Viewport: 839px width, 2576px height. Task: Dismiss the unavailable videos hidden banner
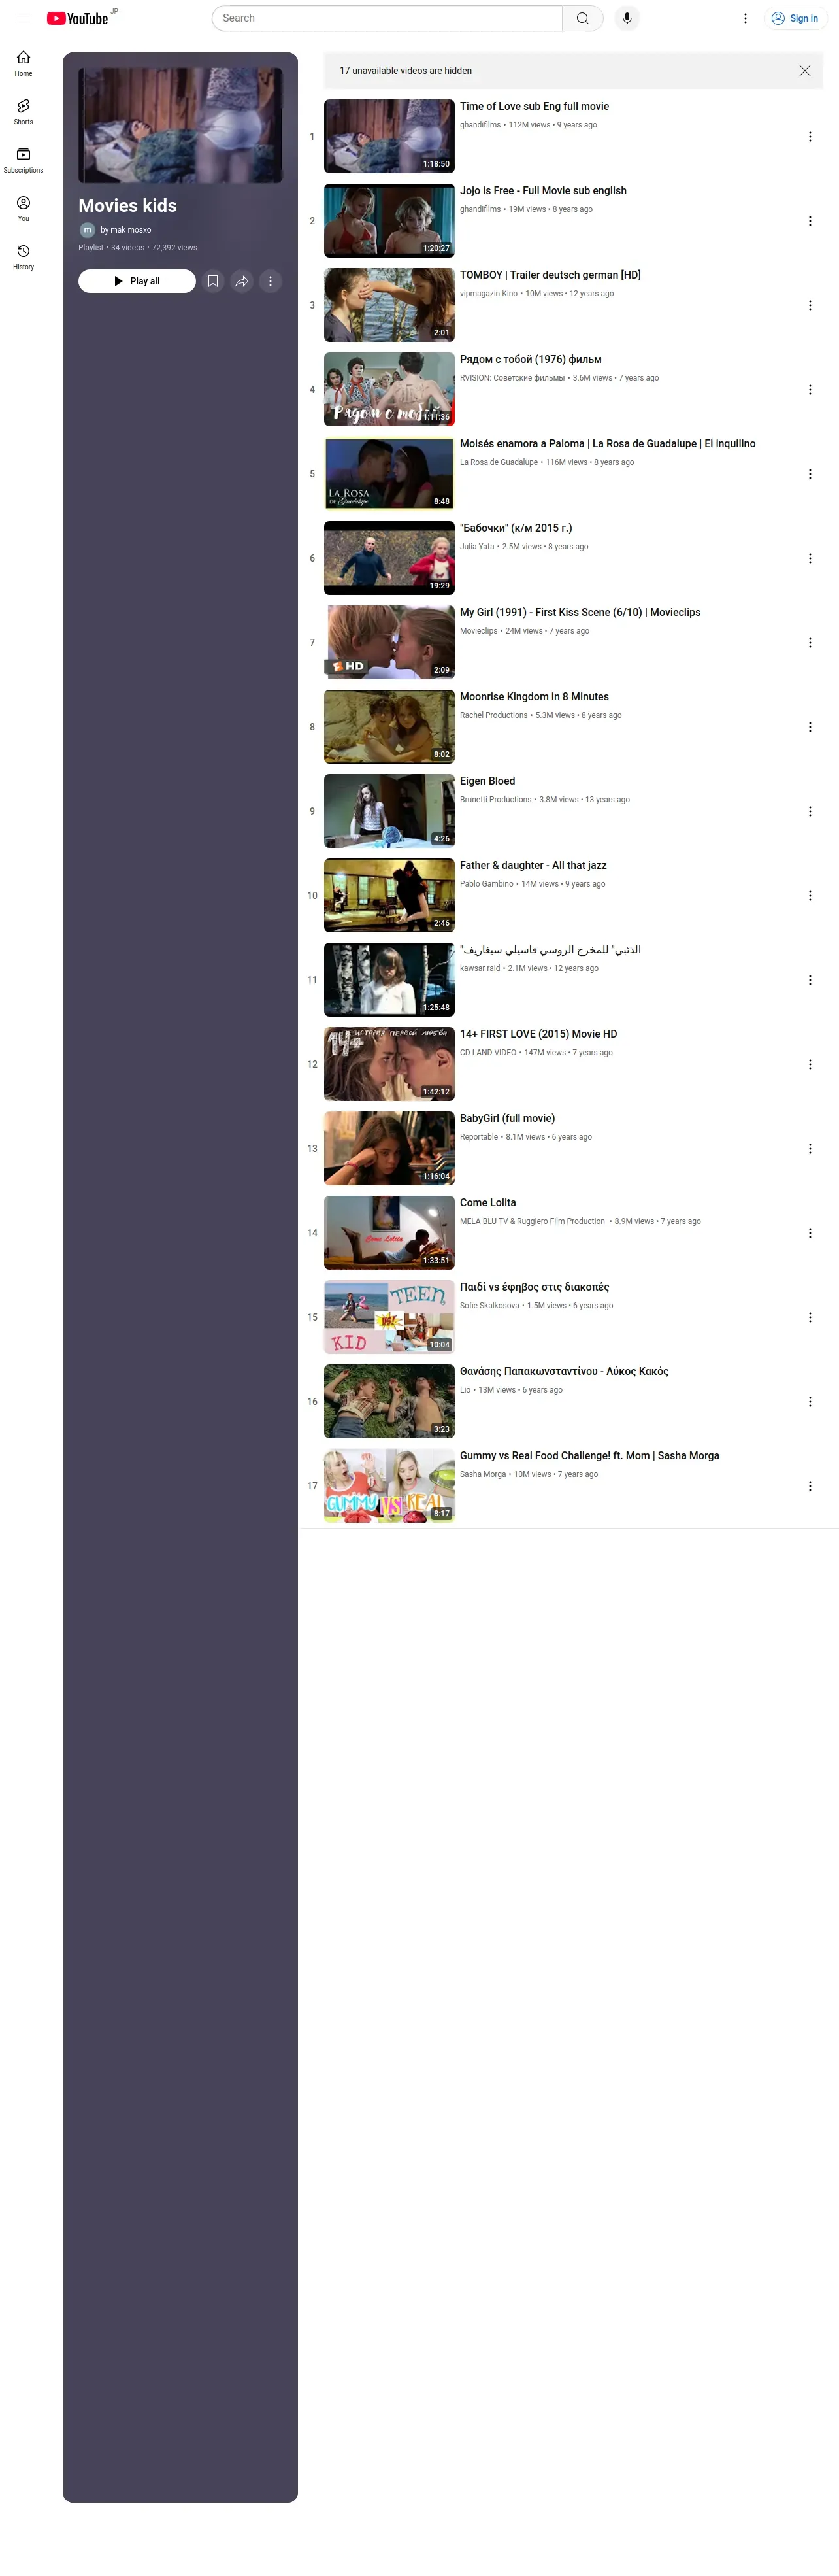coord(805,70)
